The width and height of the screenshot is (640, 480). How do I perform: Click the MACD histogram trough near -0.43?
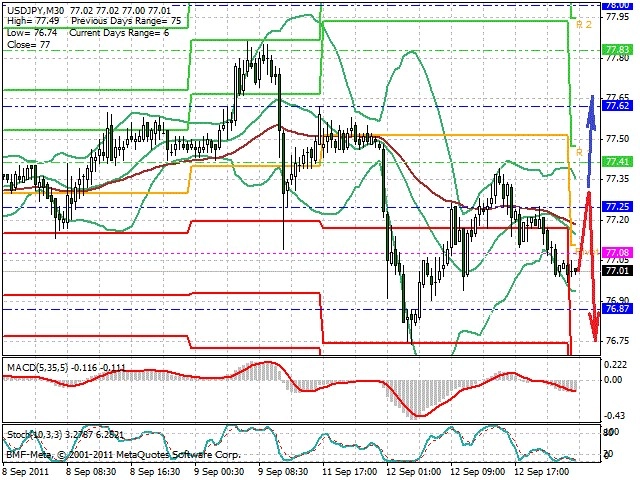click(417, 417)
